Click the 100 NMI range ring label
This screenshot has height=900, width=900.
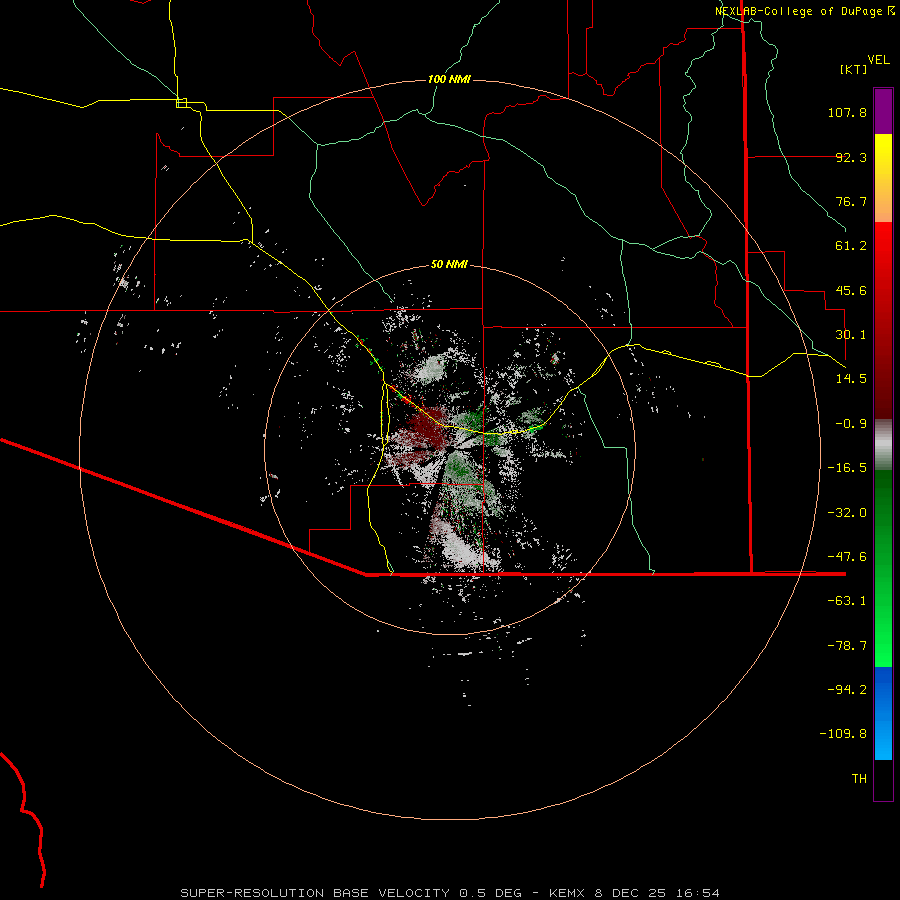[449, 79]
